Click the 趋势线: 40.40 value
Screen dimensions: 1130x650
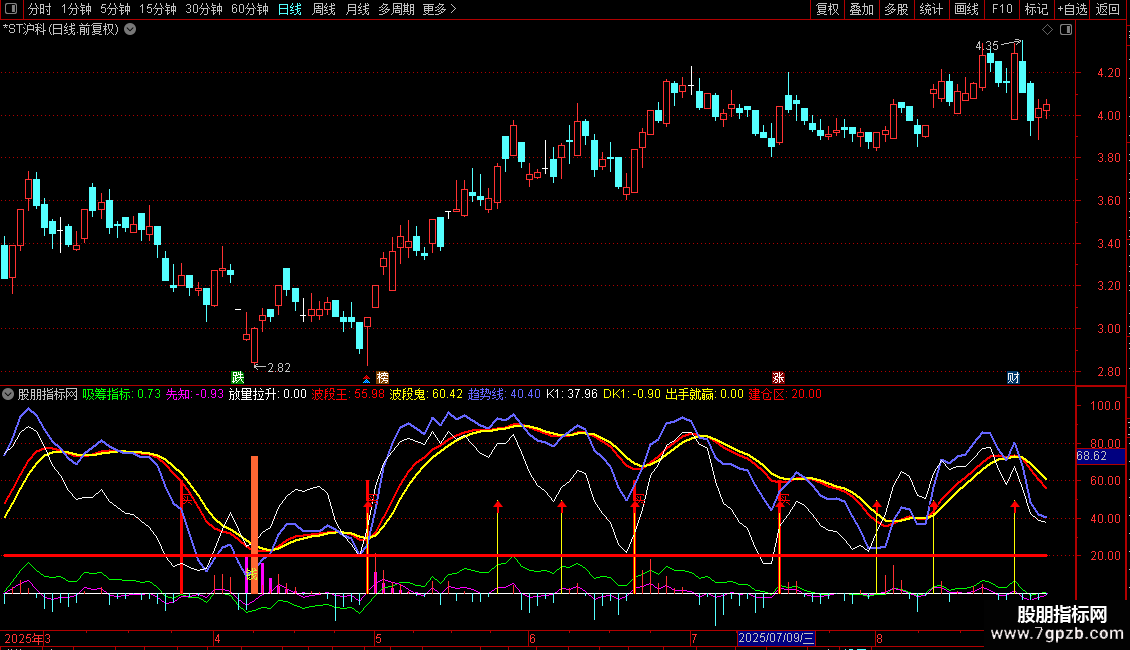click(x=504, y=394)
